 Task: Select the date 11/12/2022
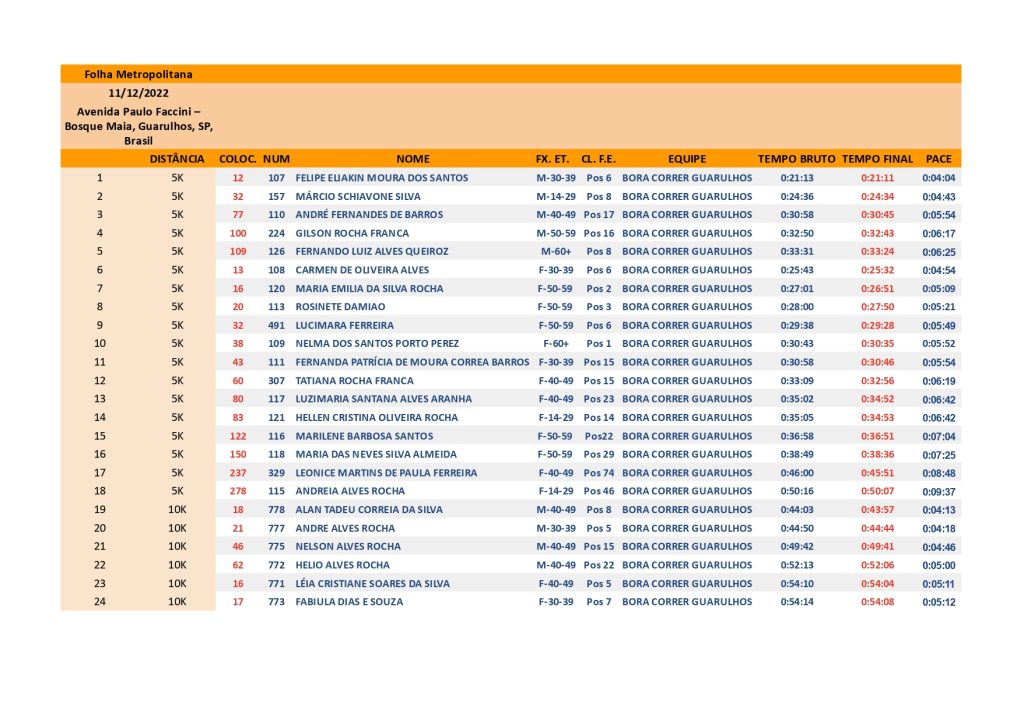(x=138, y=93)
